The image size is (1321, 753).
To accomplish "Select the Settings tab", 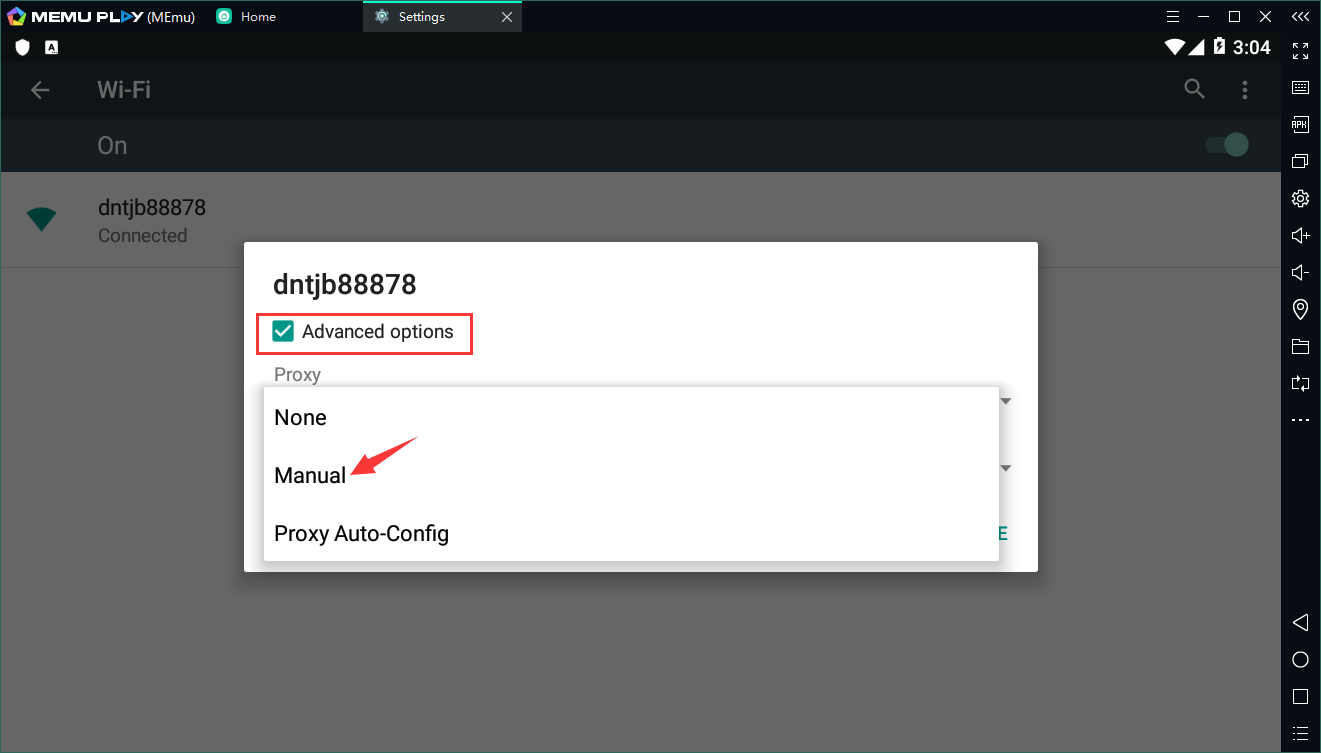I will point(421,17).
